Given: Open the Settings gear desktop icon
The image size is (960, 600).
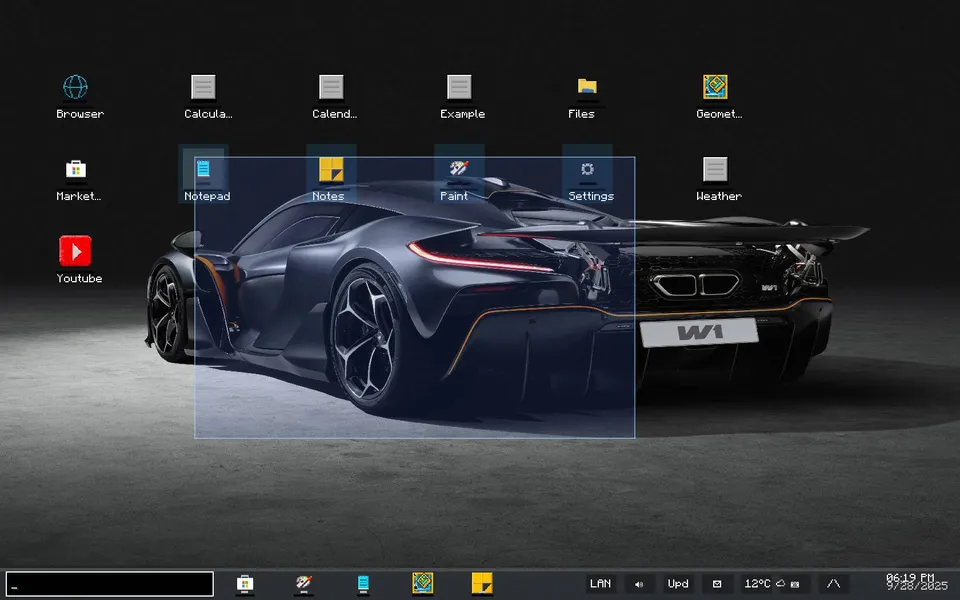Looking at the screenshot, I should (587, 170).
